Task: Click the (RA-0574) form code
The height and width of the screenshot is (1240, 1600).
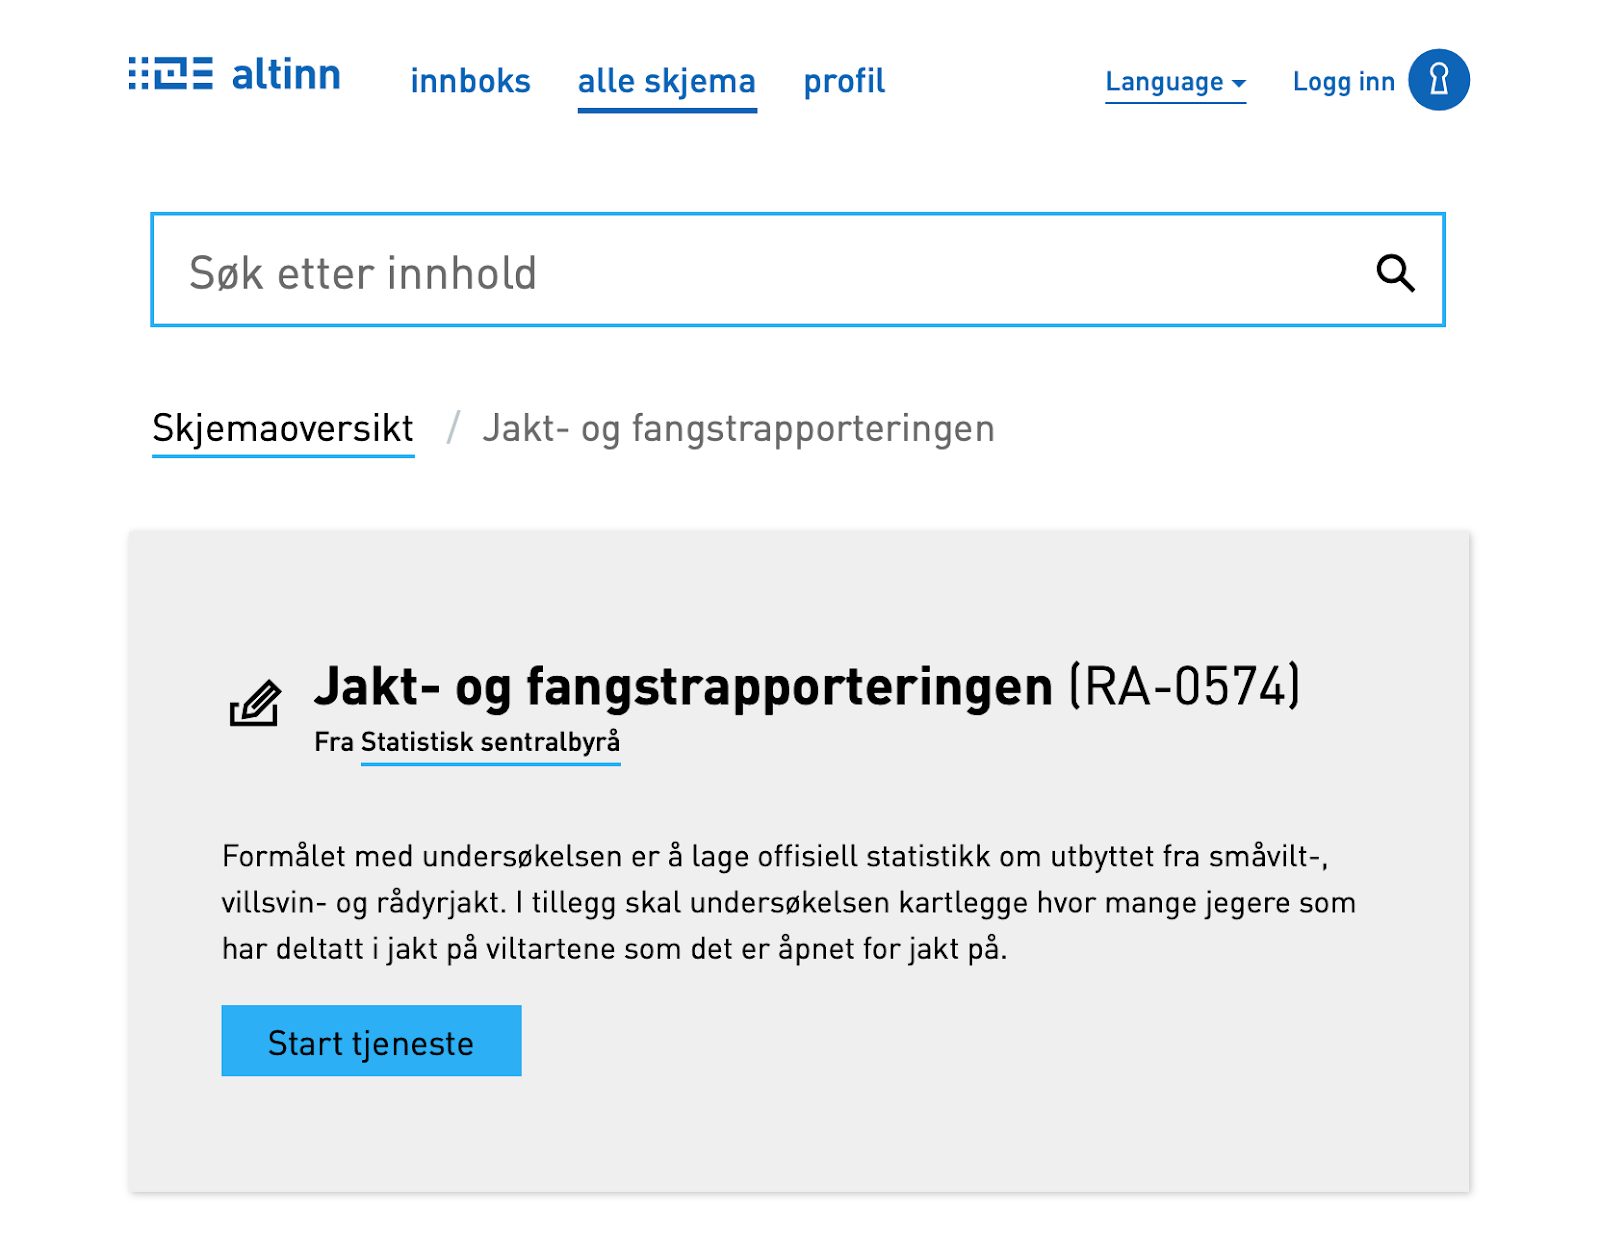Action: coord(1185,686)
